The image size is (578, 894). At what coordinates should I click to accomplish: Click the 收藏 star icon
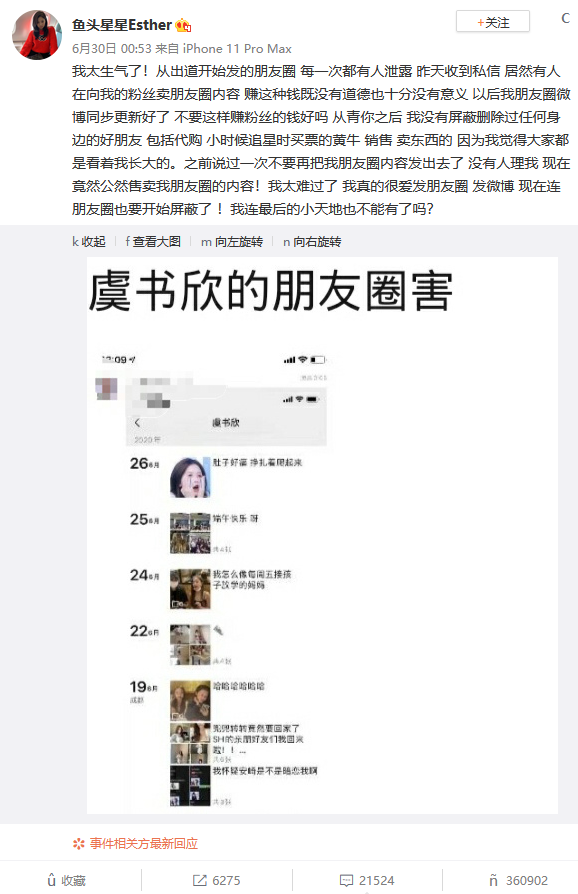51,880
